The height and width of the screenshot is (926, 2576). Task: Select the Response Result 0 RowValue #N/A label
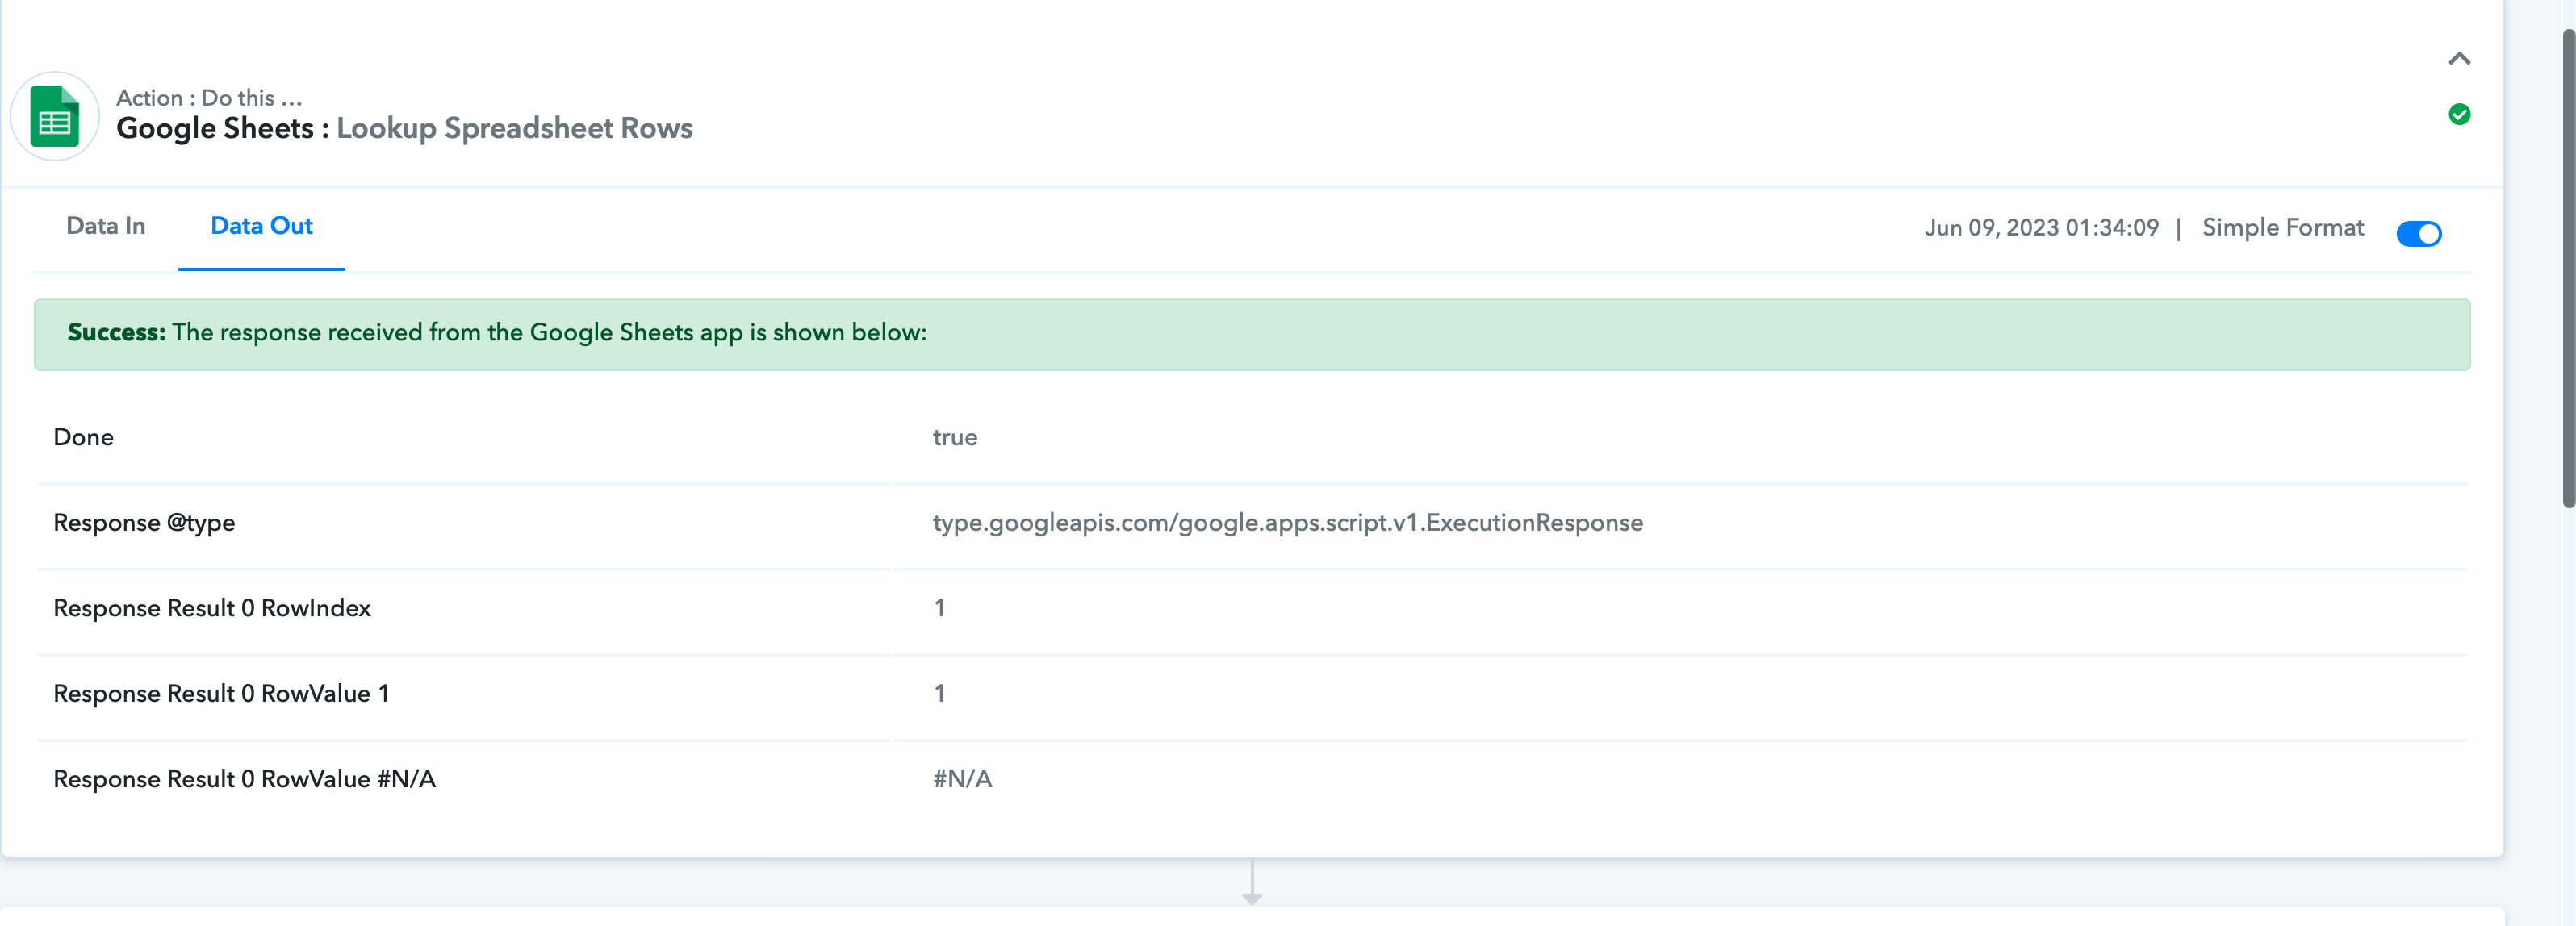(244, 779)
